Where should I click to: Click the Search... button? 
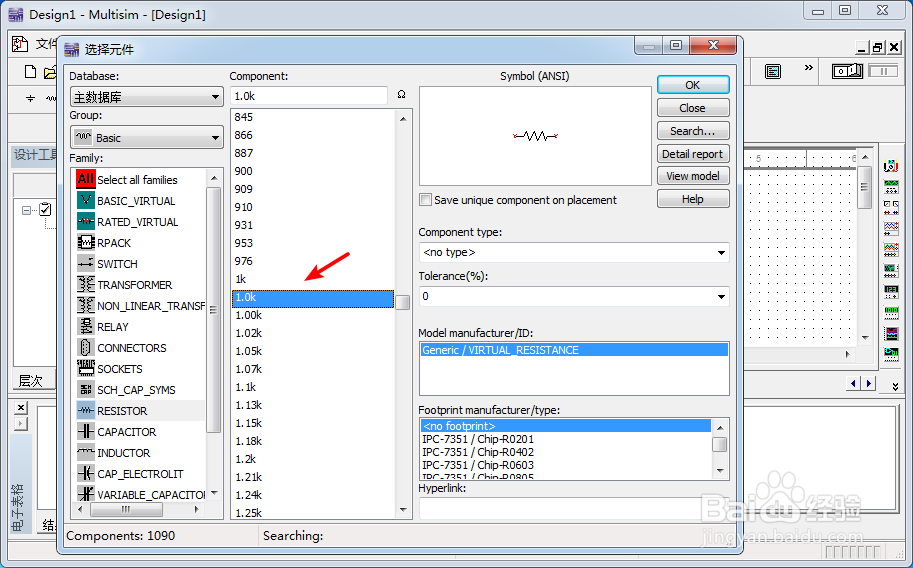click(x=692, y=131)
